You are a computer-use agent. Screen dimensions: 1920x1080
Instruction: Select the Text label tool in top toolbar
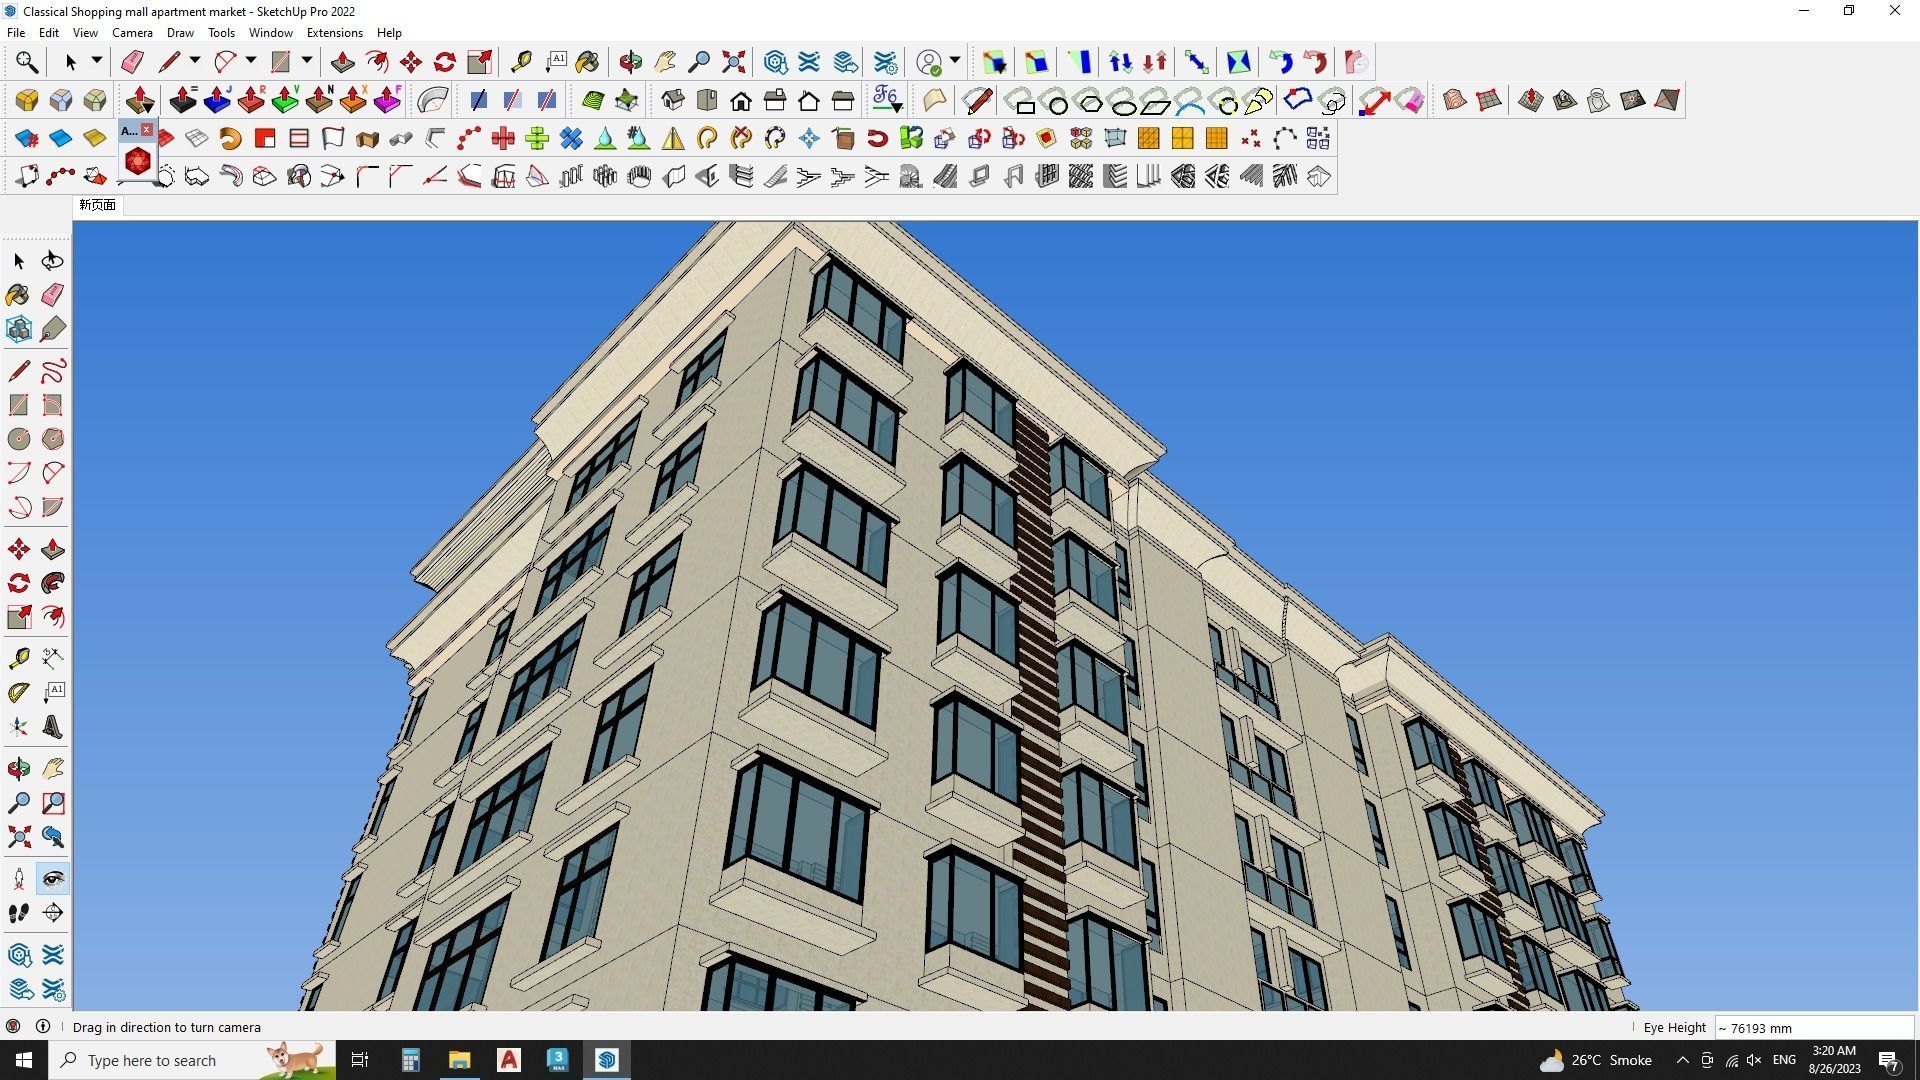click(x=556, y=62)
